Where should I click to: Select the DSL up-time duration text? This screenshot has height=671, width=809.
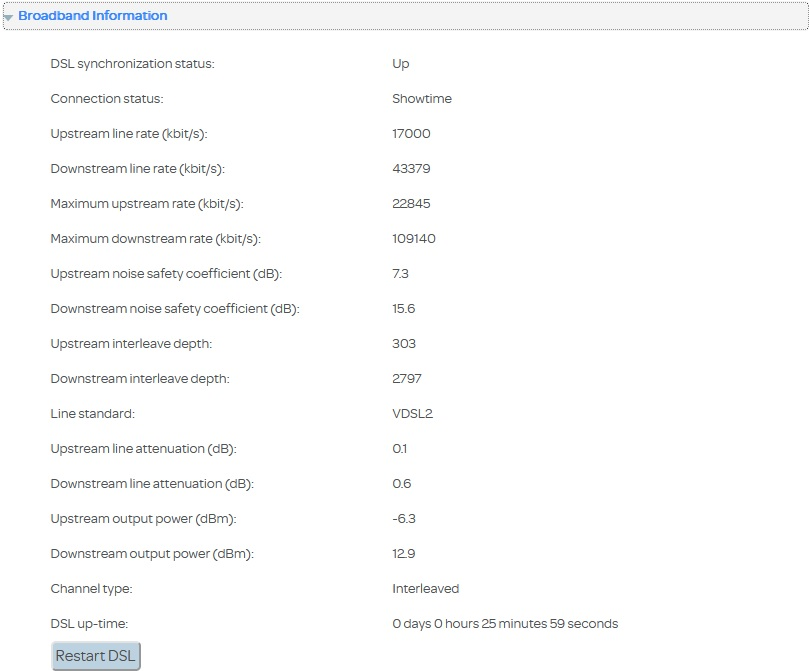(x=504, y=624)
